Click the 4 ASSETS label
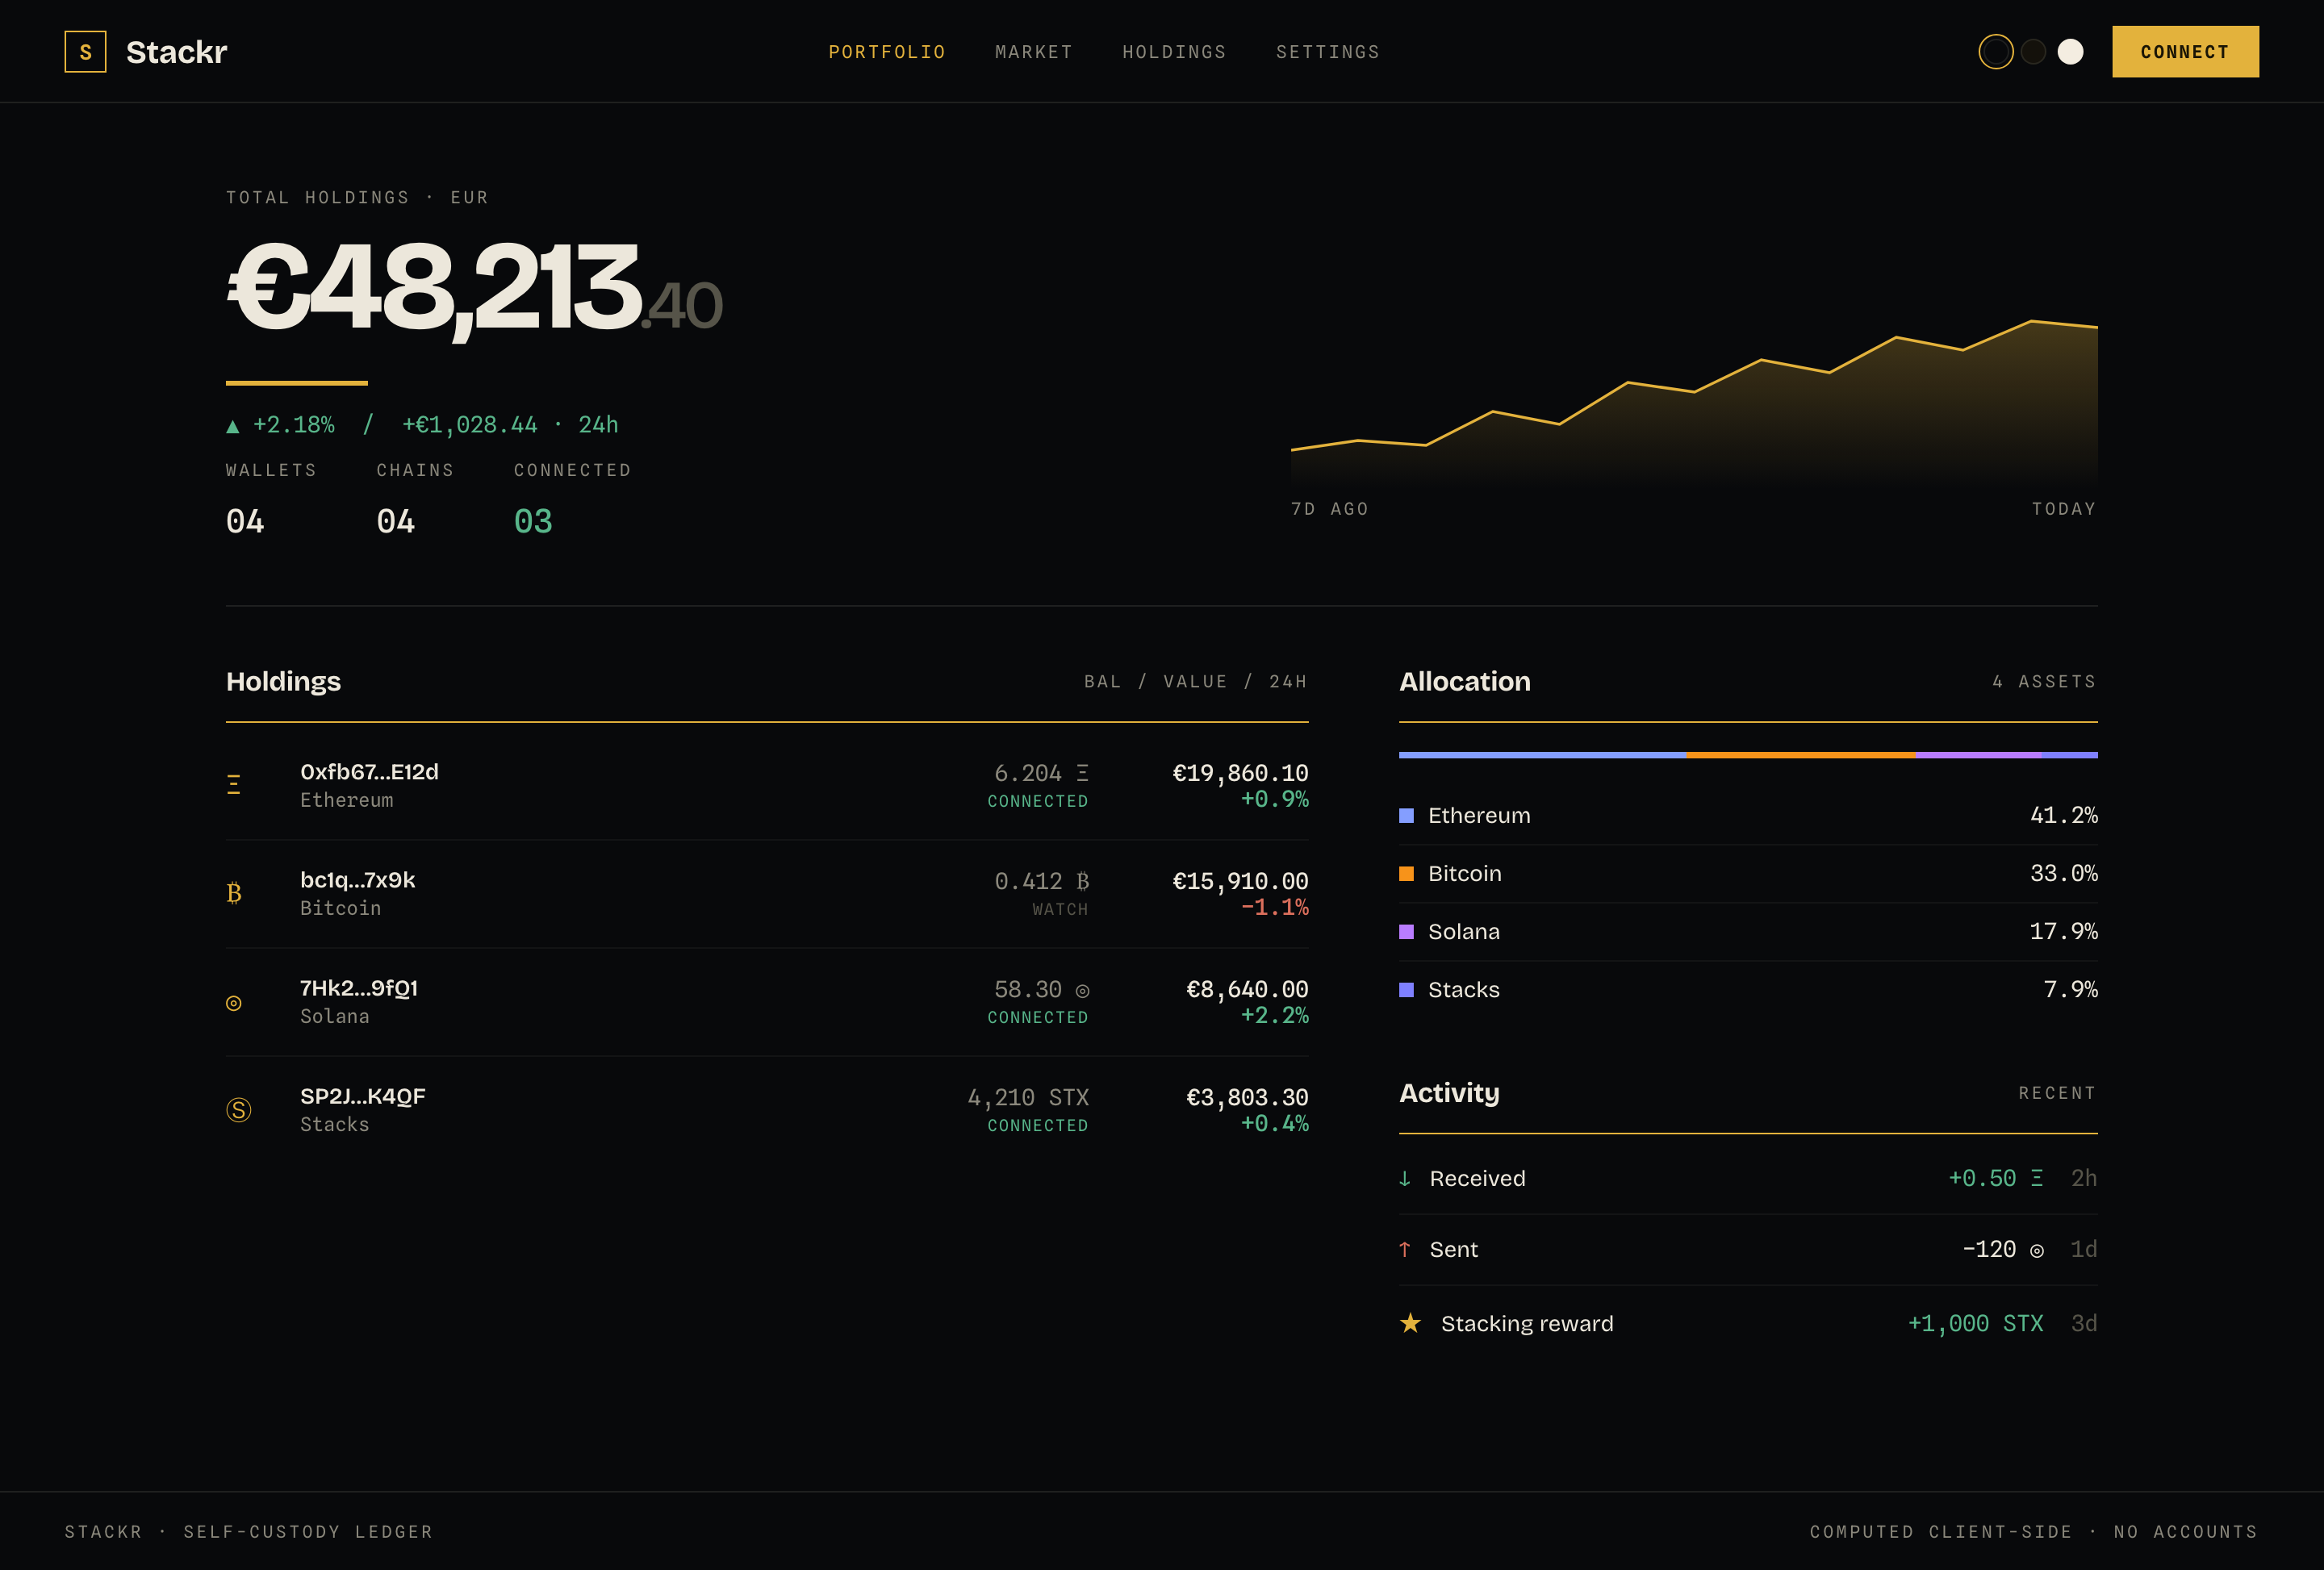2324x1570 pixels. 2044,681
